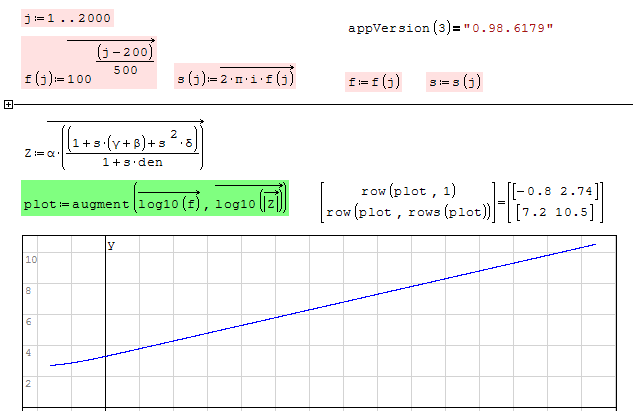Select the s(j):=2·π·i·f(j) definition
Screen dimensions: 633x411
(234, 78)
